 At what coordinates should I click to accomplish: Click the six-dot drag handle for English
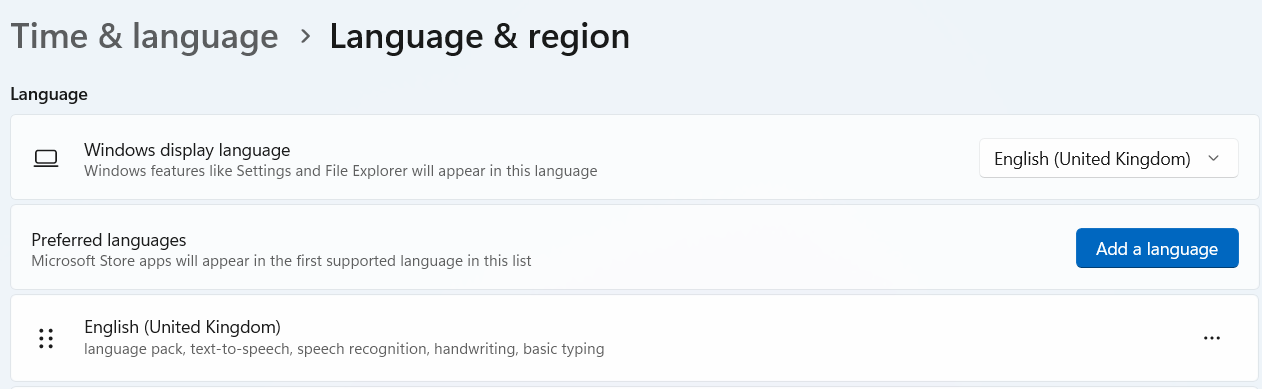(45, 338)
